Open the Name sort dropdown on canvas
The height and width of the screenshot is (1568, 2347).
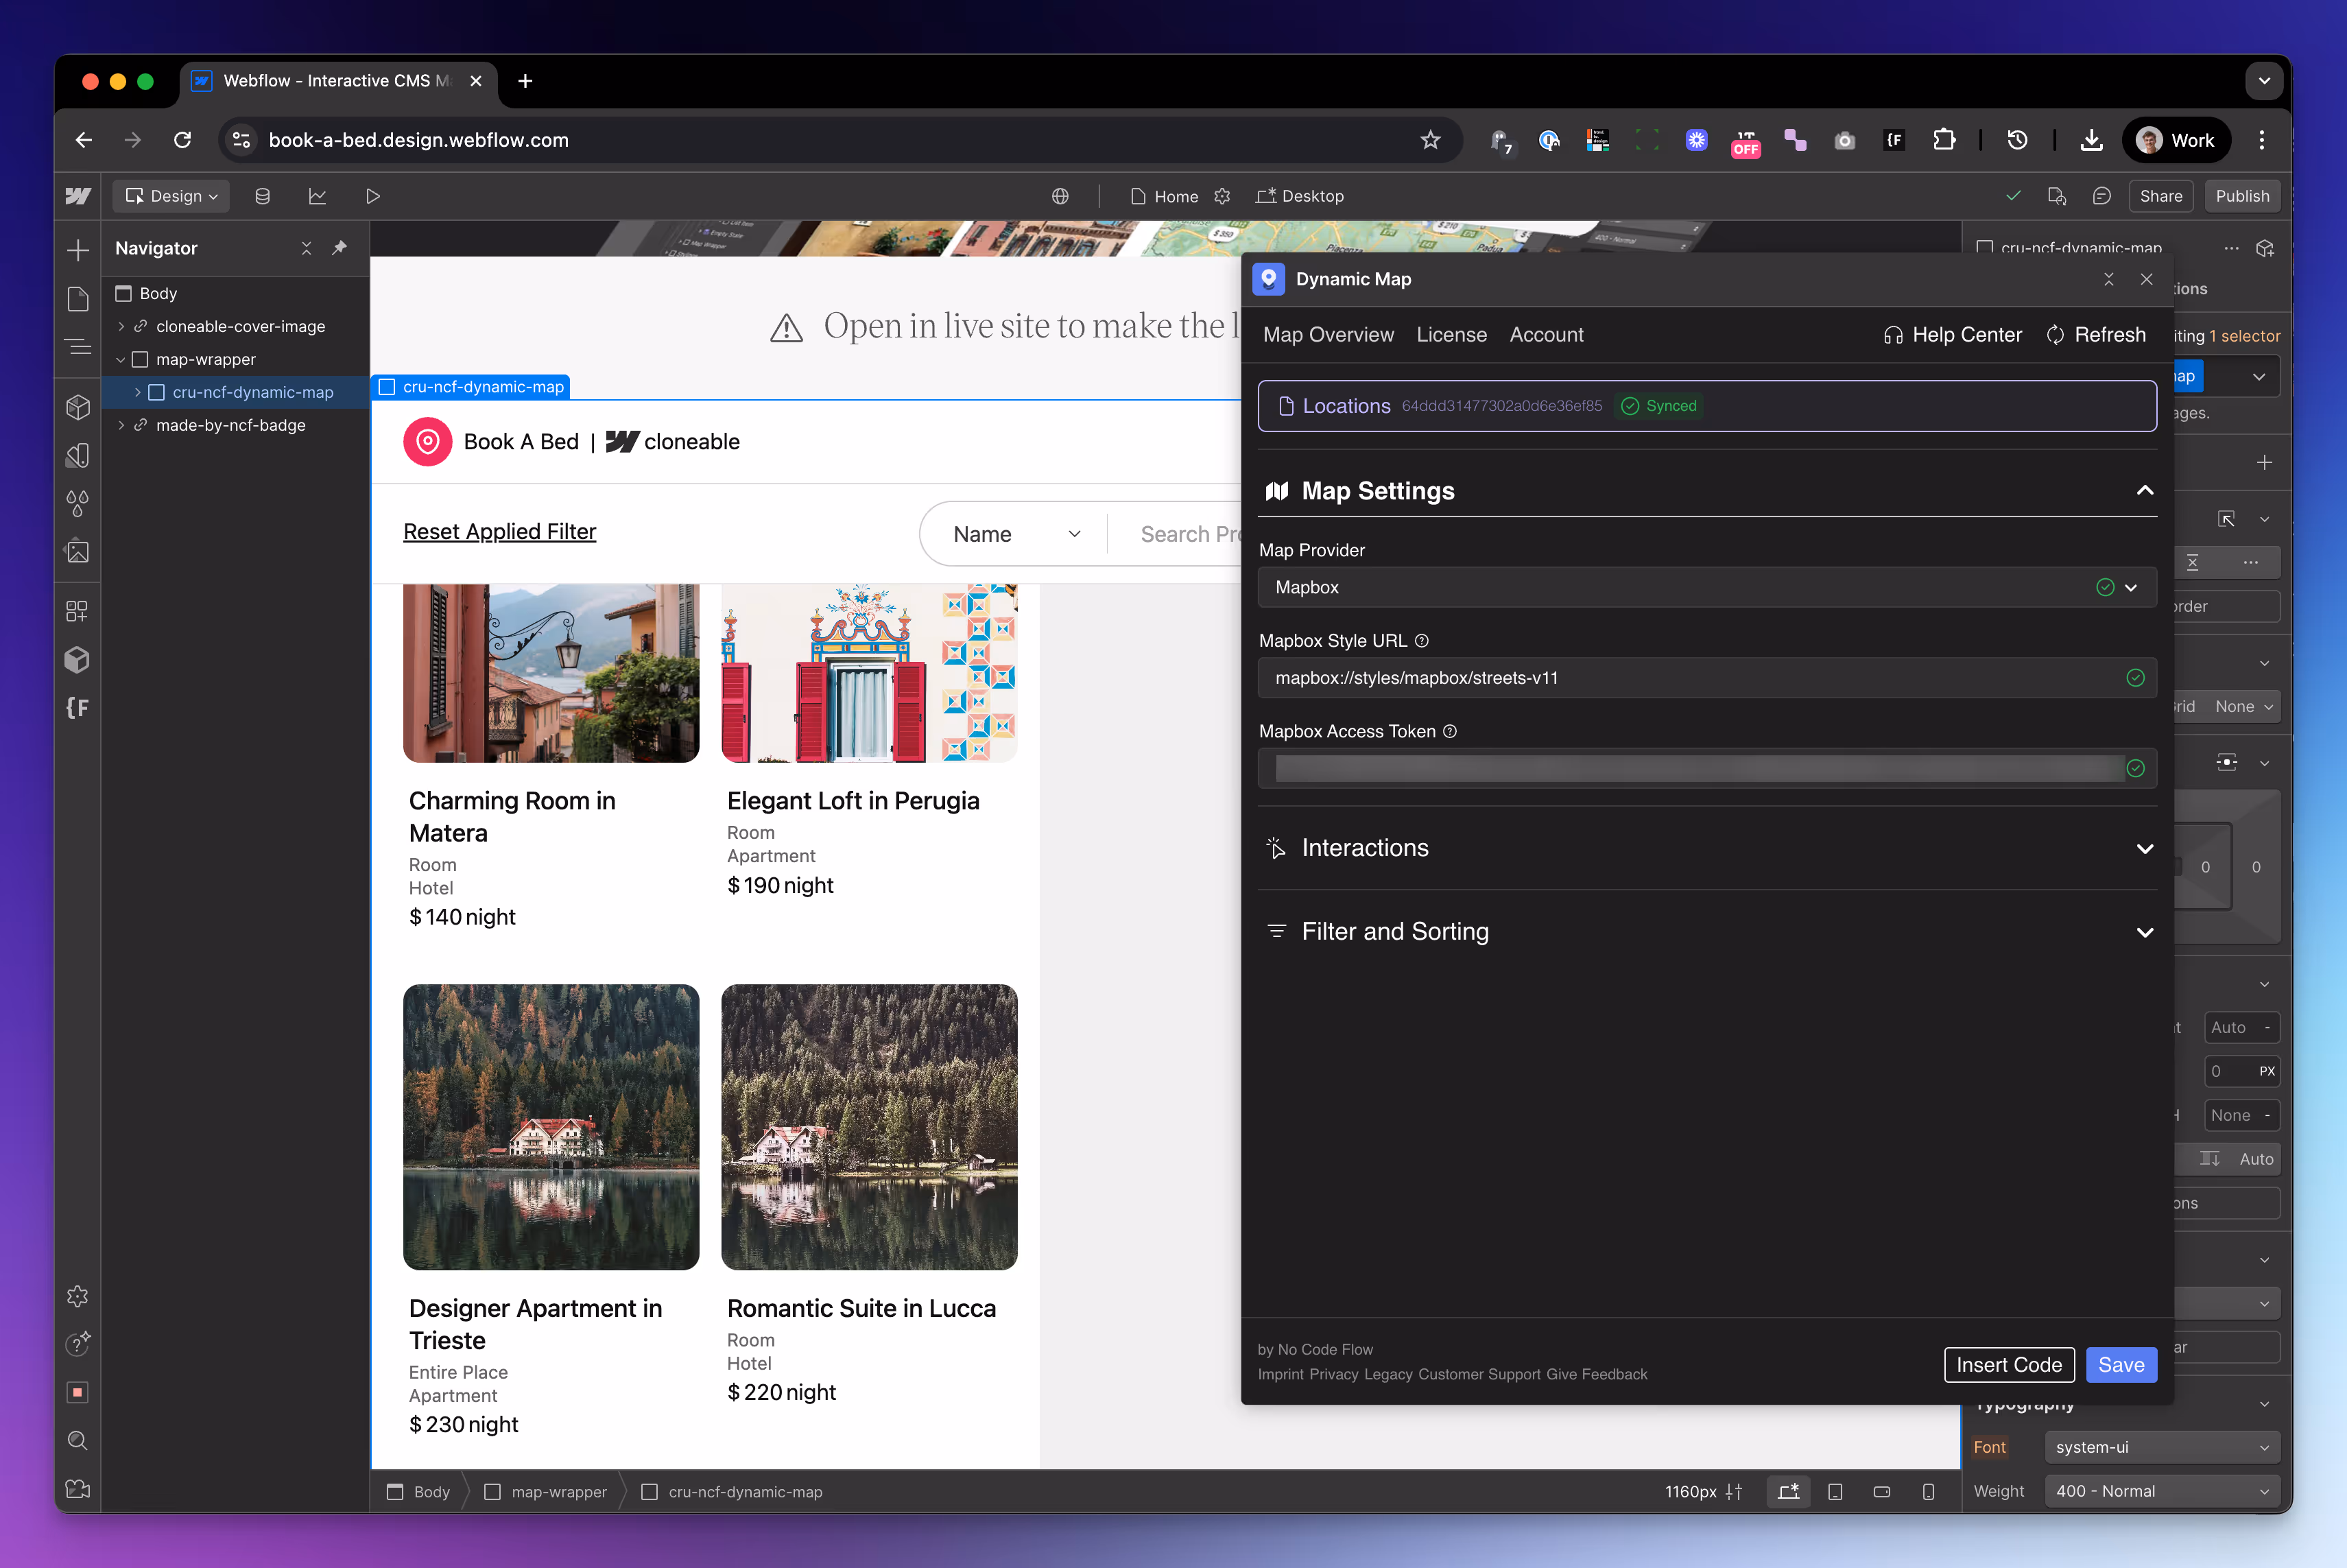(1016, 534)
